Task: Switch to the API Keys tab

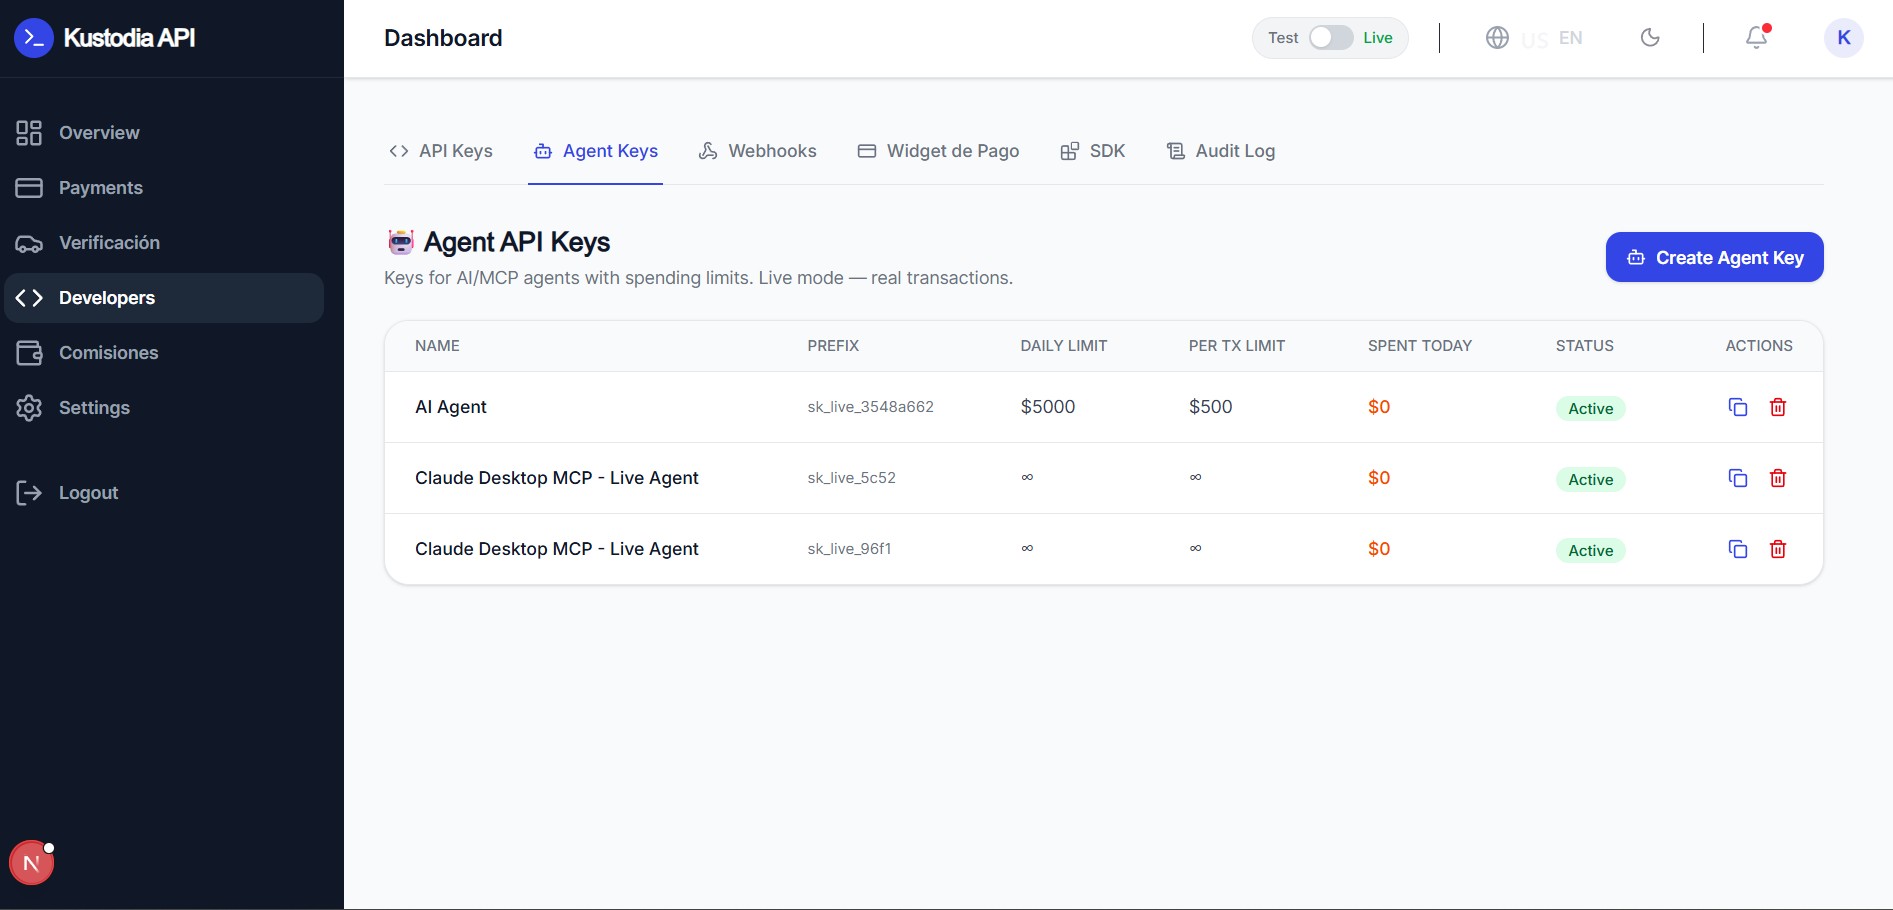Action: (x=441, y=151)
